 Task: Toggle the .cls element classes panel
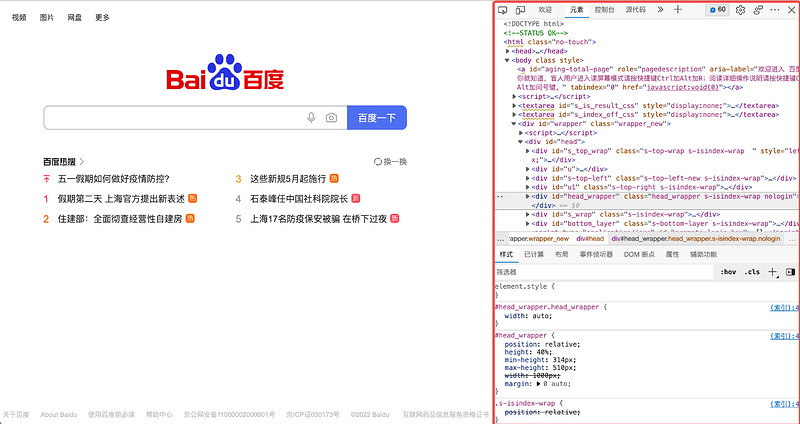[752, 272]
